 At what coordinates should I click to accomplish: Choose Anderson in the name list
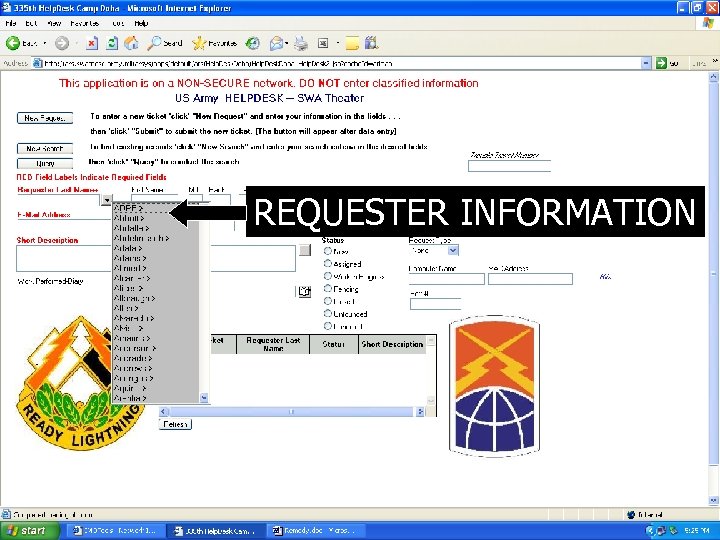(x=135, y=348)
